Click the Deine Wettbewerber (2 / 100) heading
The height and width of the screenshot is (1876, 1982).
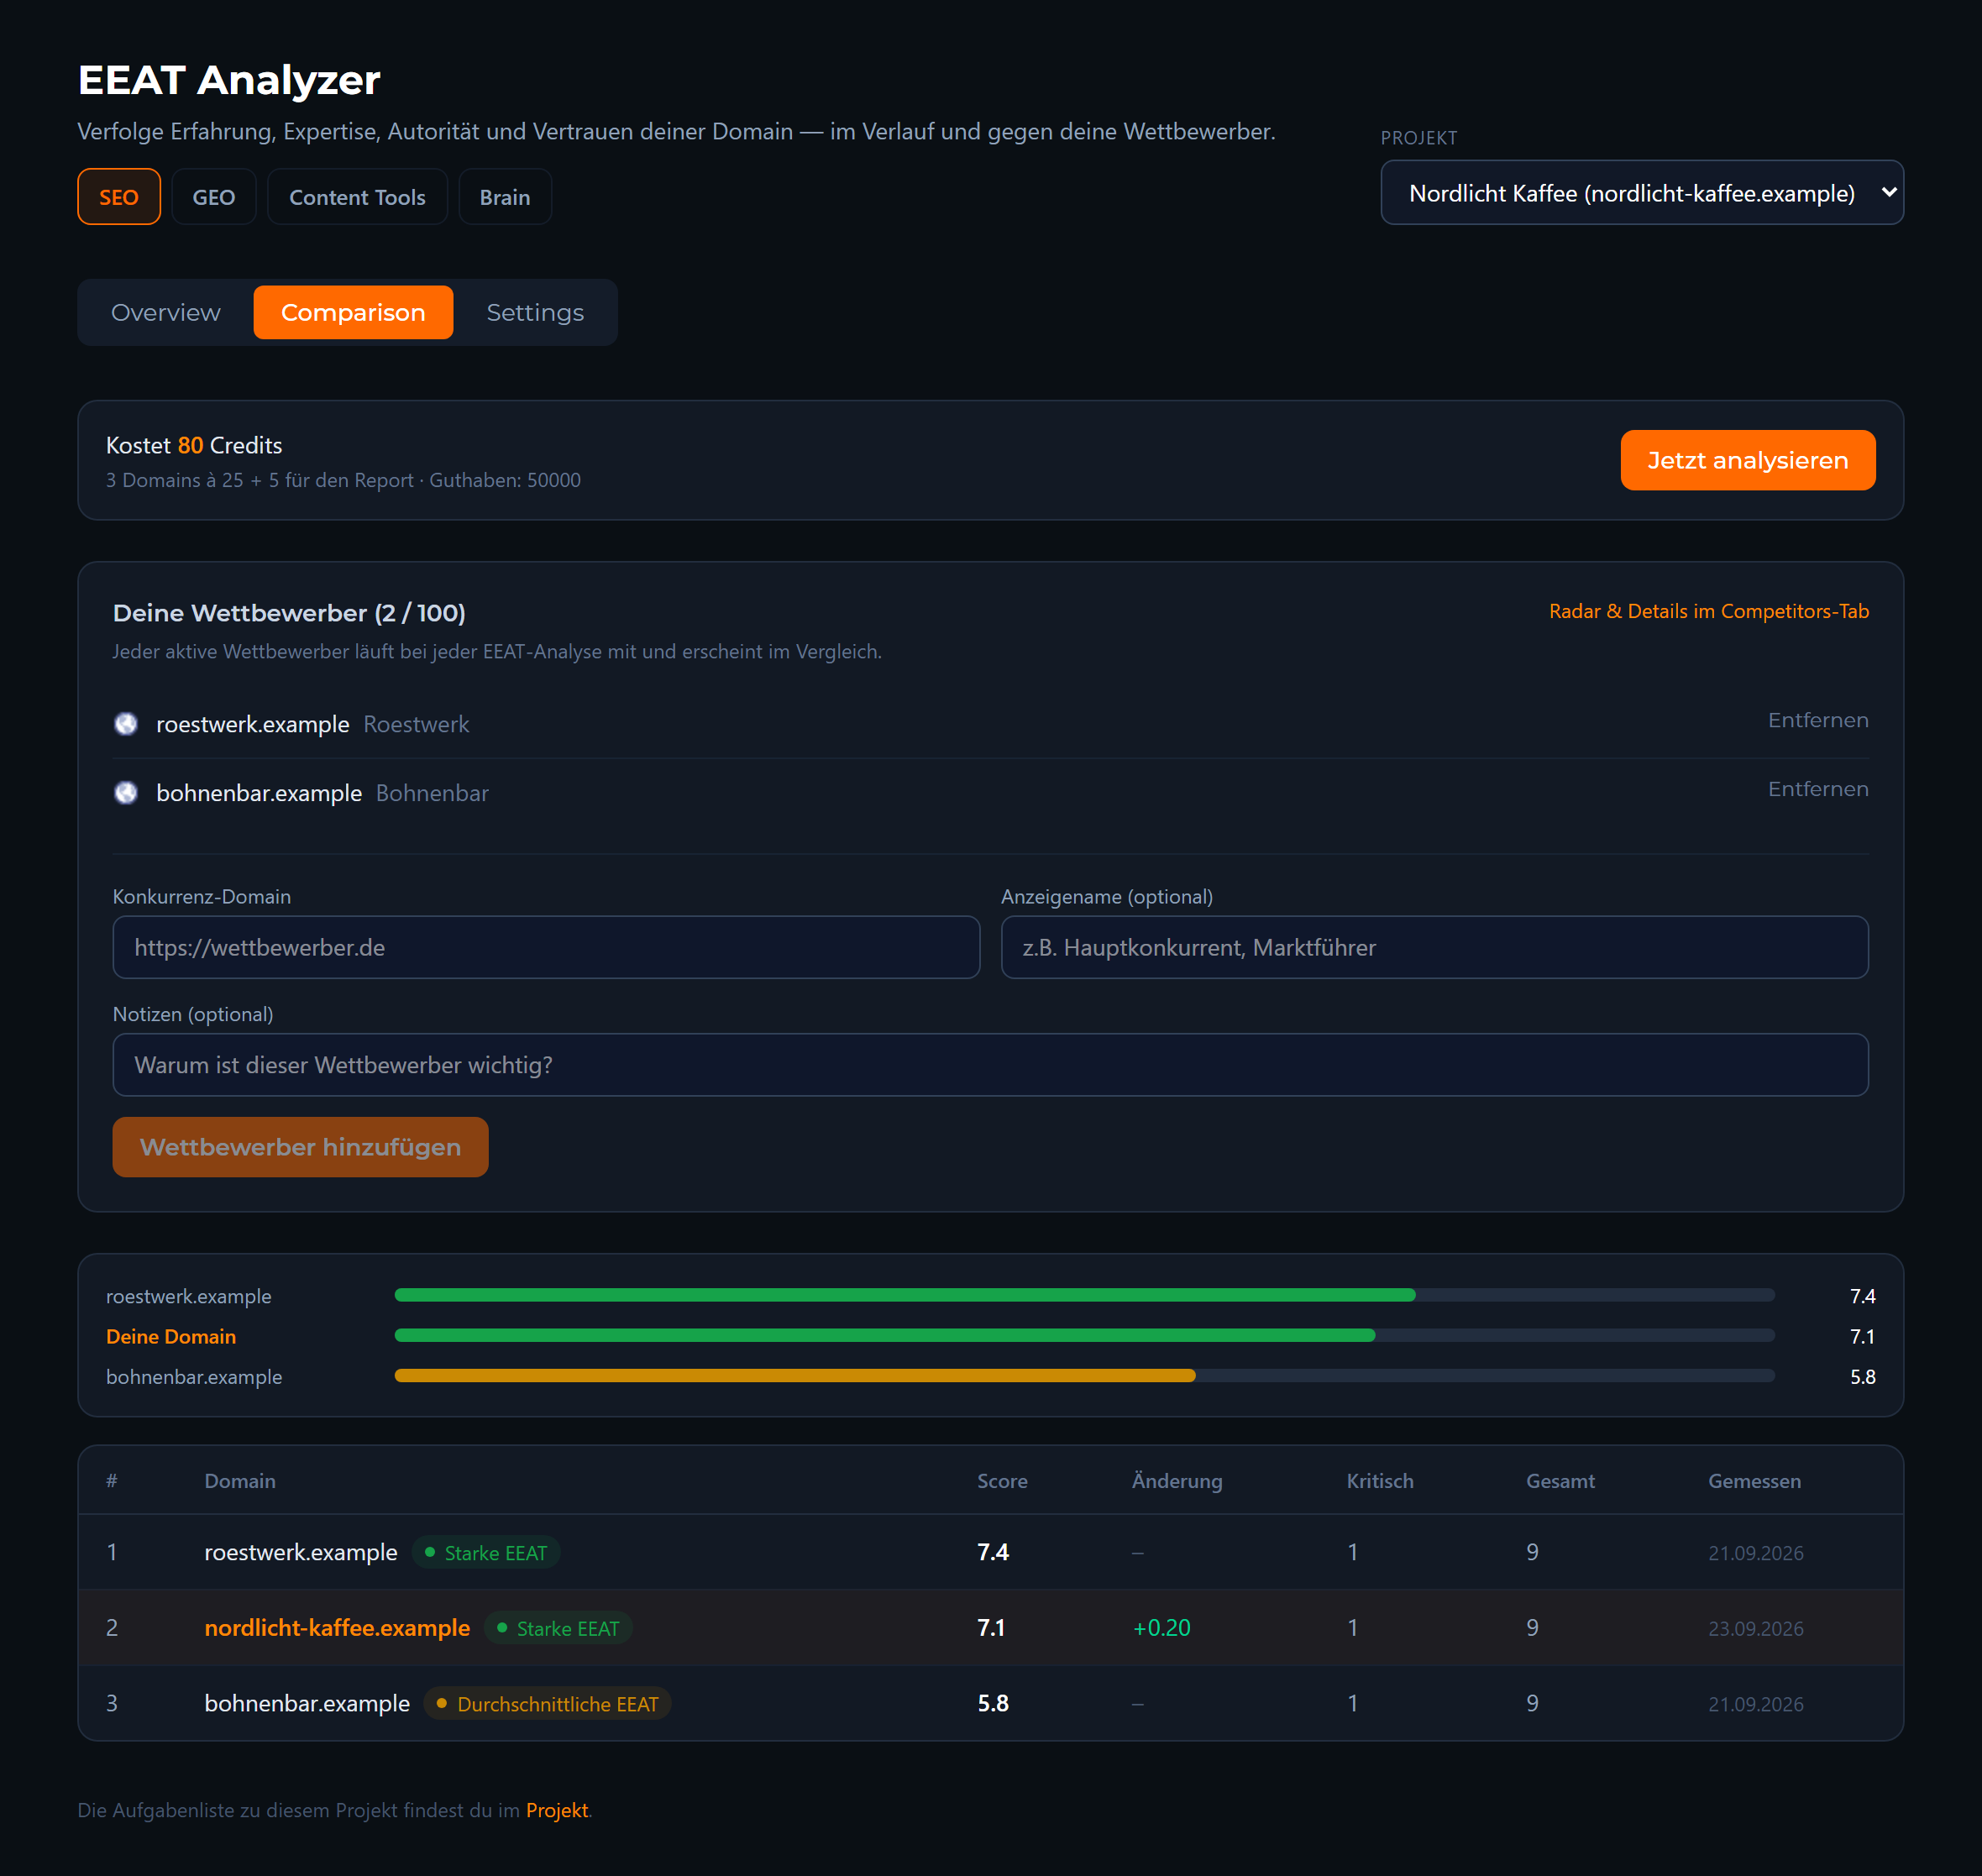289,613
